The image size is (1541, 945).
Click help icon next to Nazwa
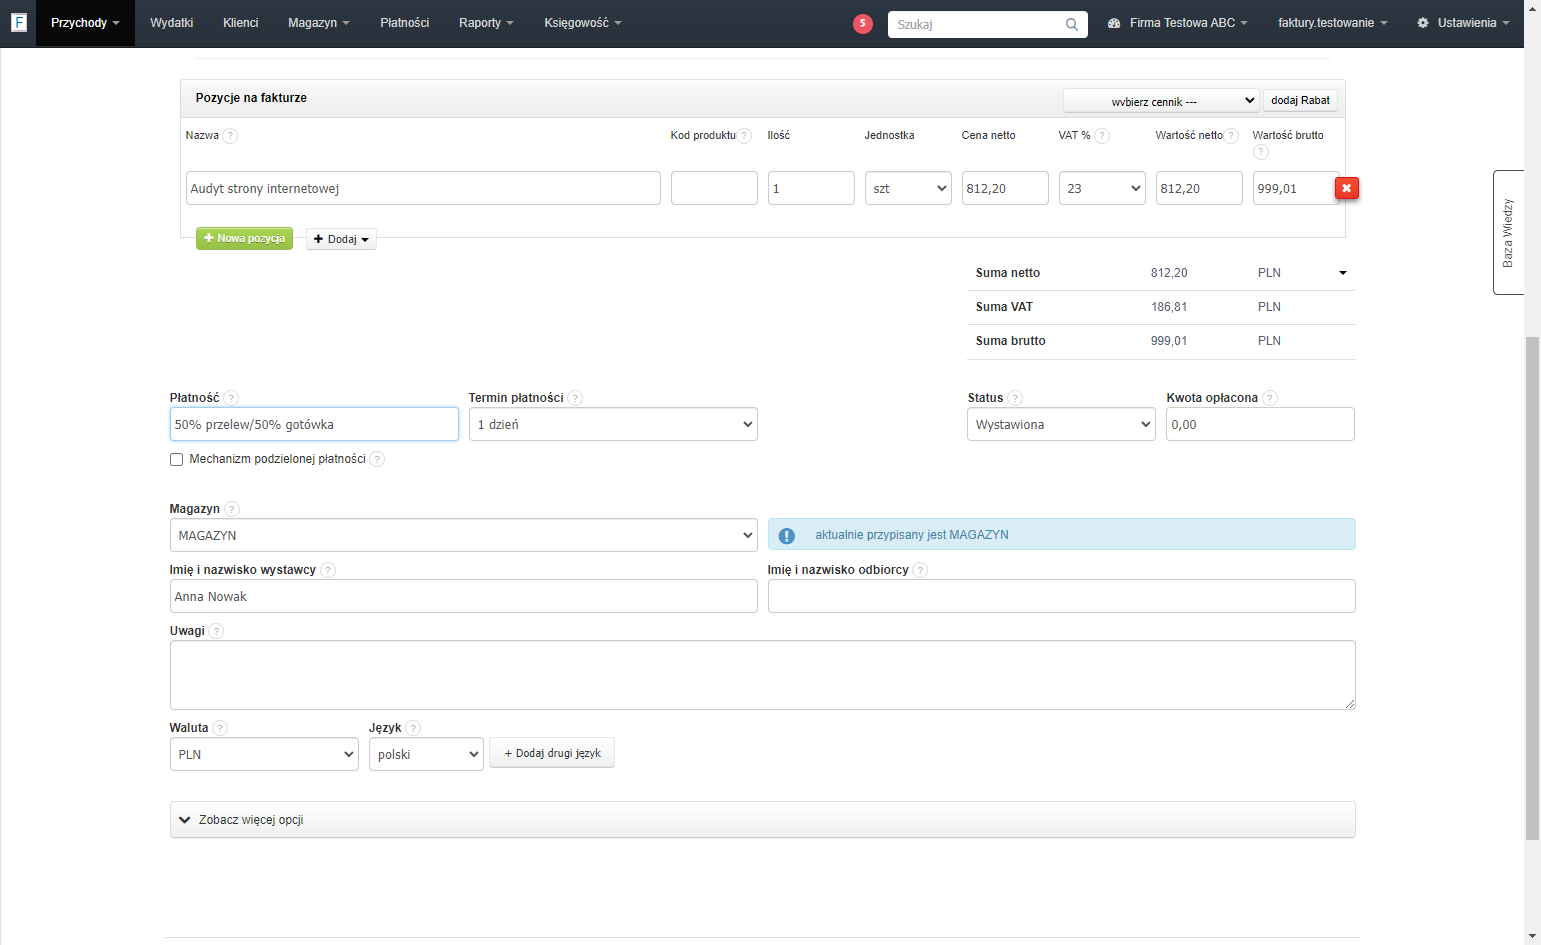pos(230,136)
